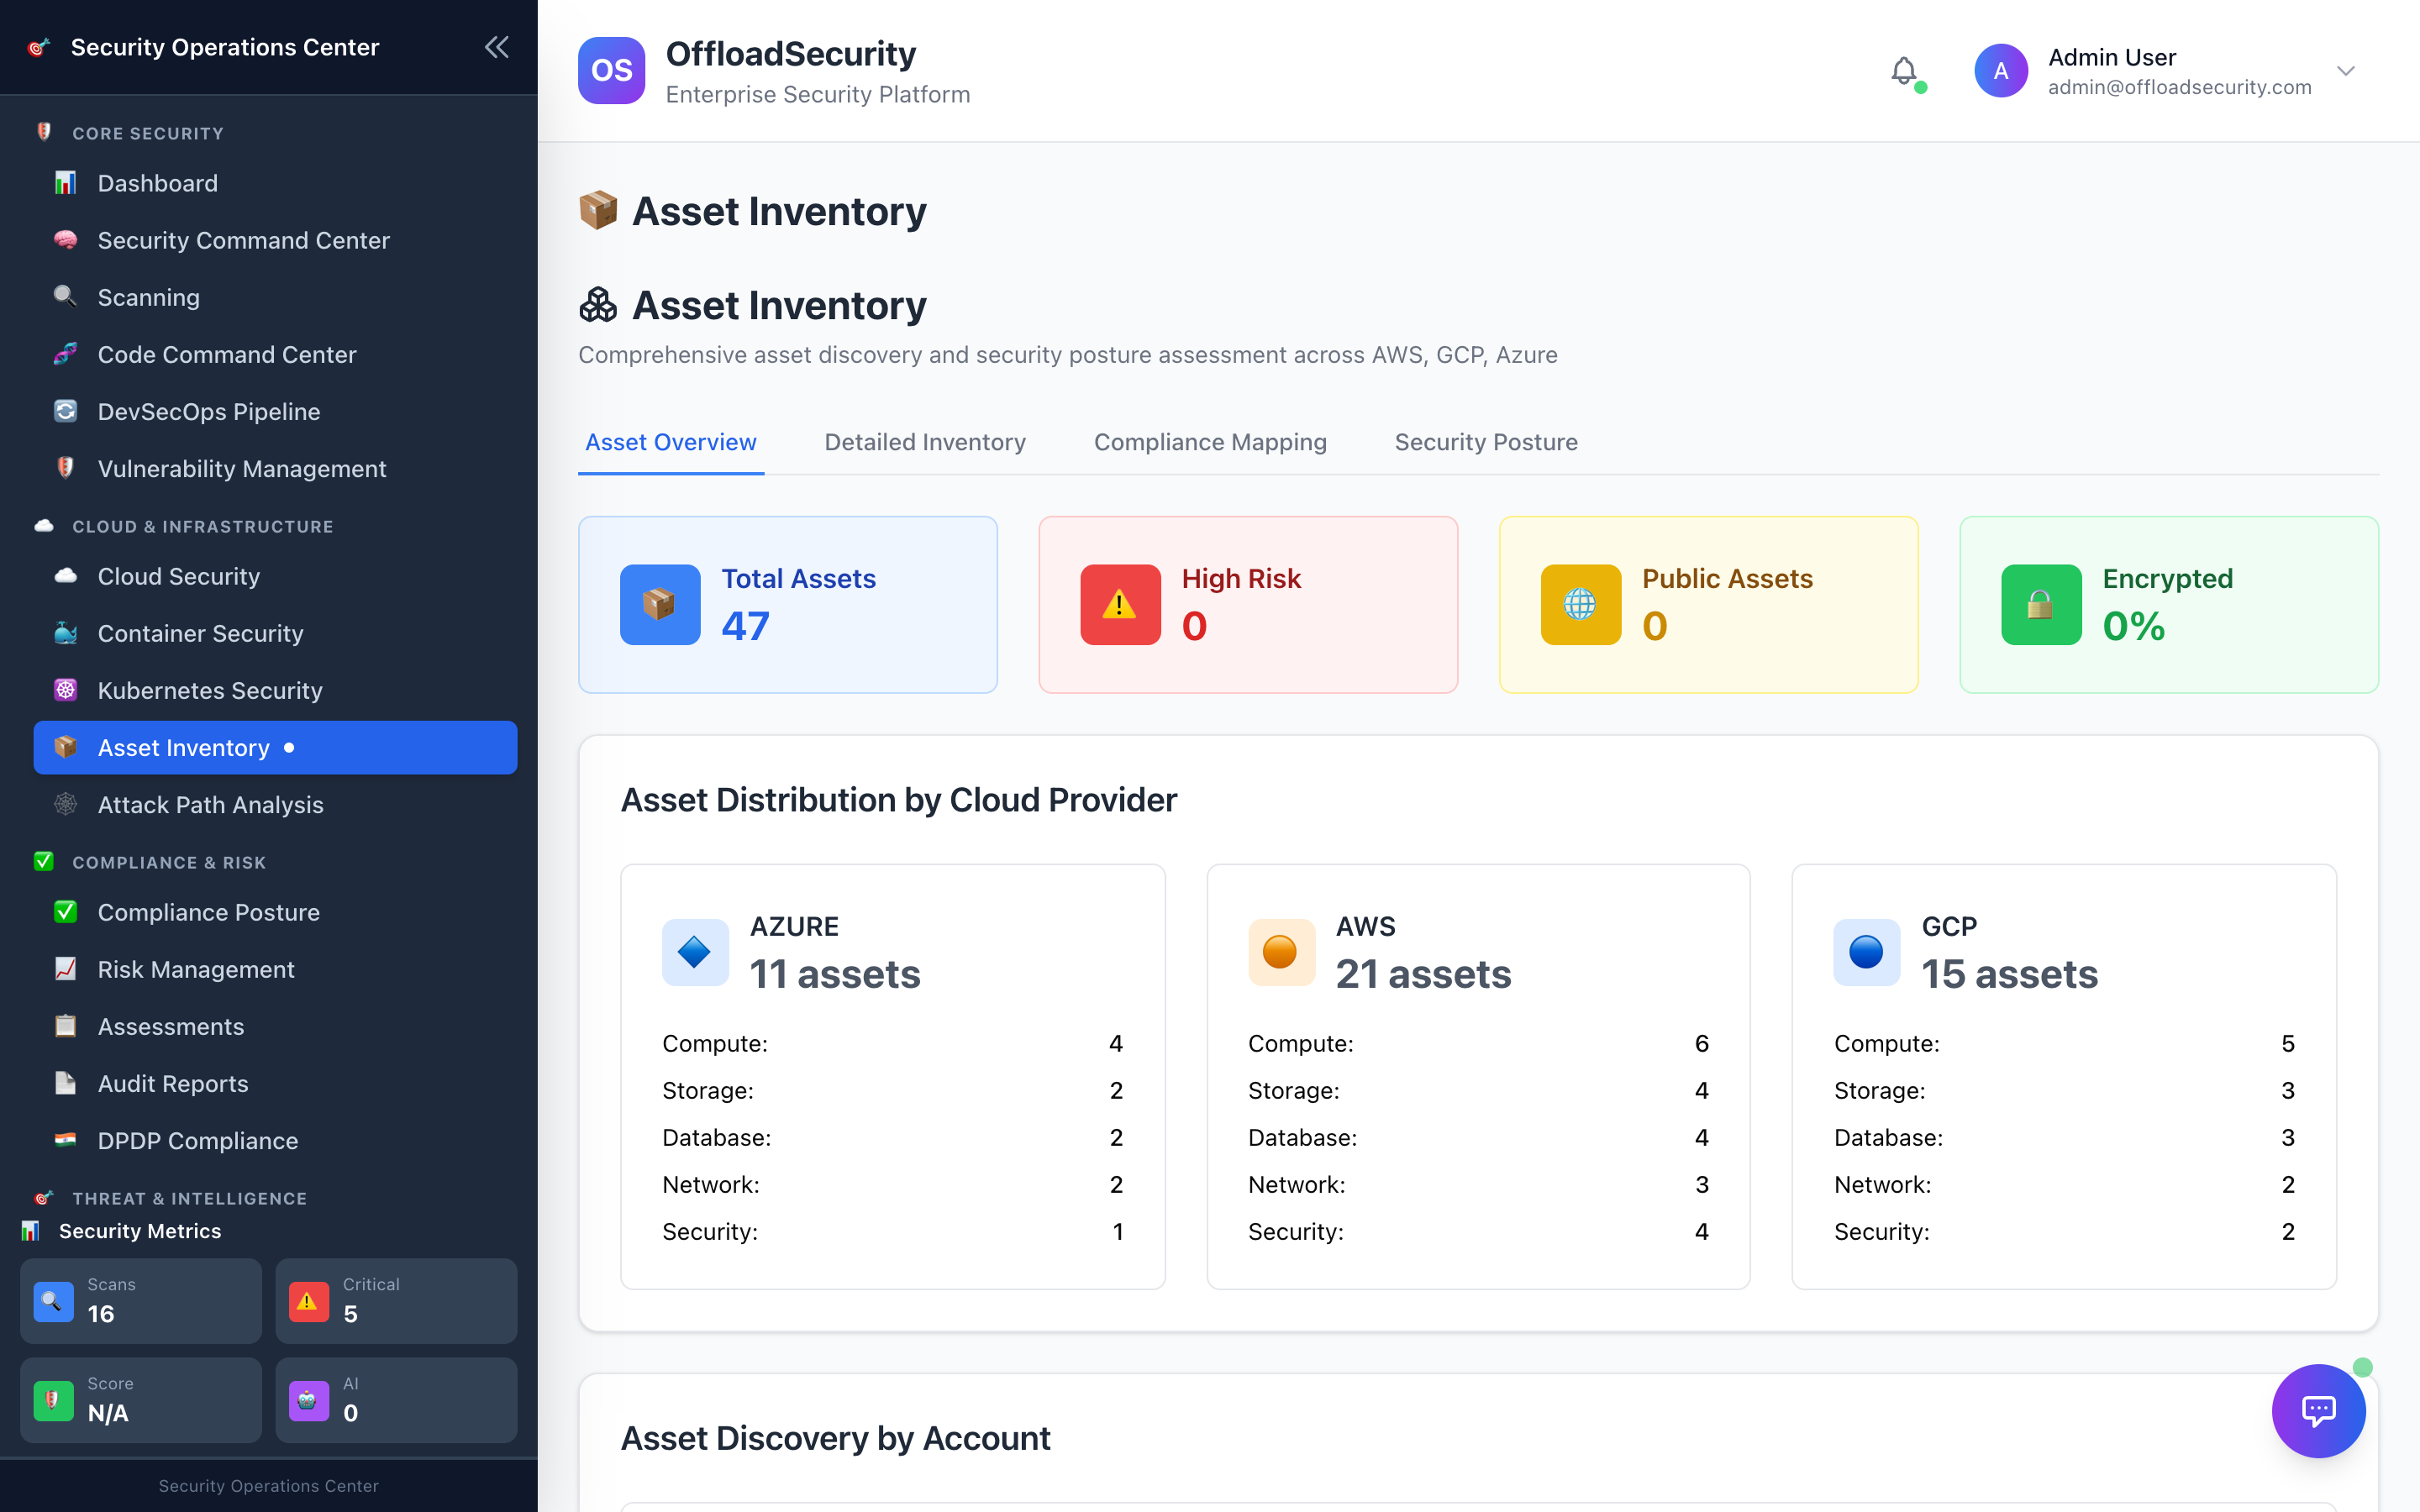Image resolution: width=2420 pixels, height=1512 pixels.
Task: Click the Kubernetes Security wheel icon
Action: coord(65,690)
